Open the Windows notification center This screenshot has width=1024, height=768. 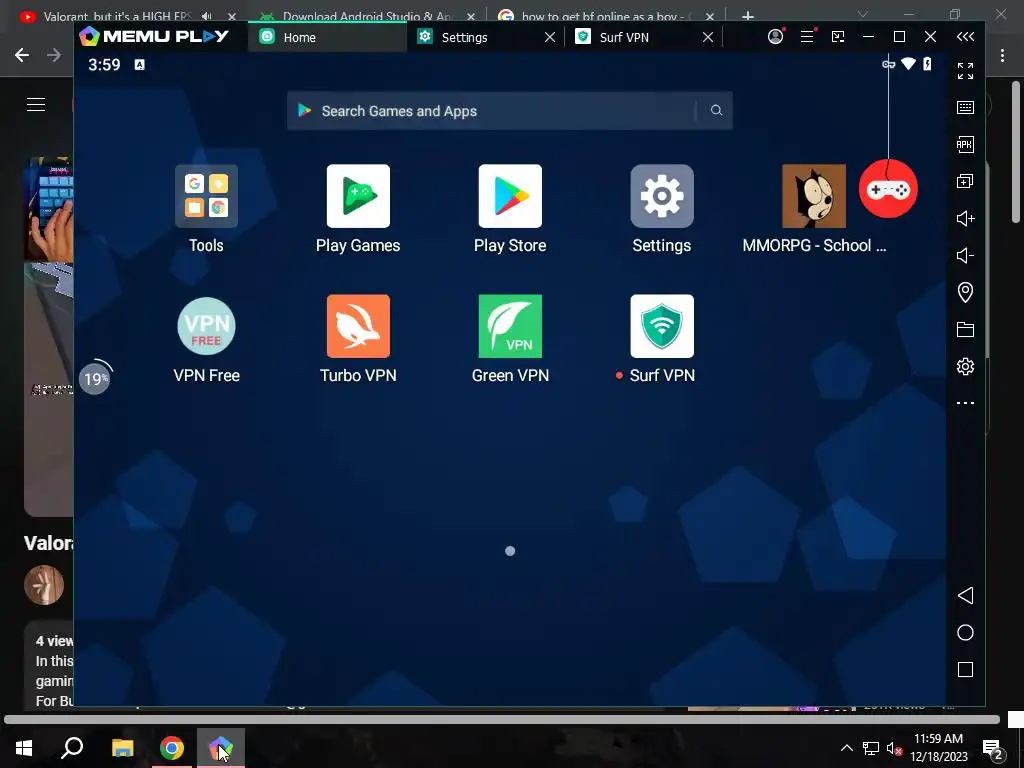[x=993, y=748]
